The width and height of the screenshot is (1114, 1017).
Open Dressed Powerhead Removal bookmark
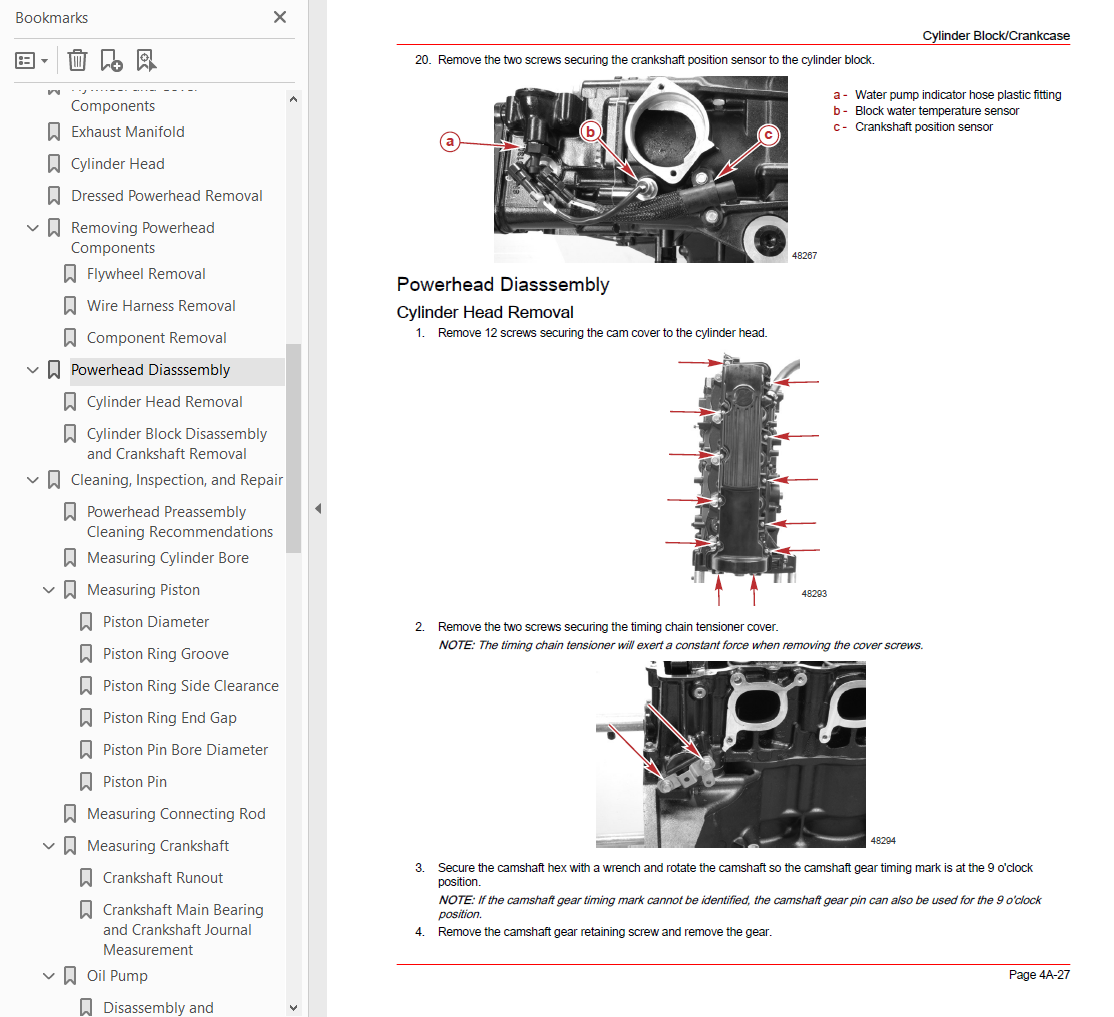click(167, 196)
